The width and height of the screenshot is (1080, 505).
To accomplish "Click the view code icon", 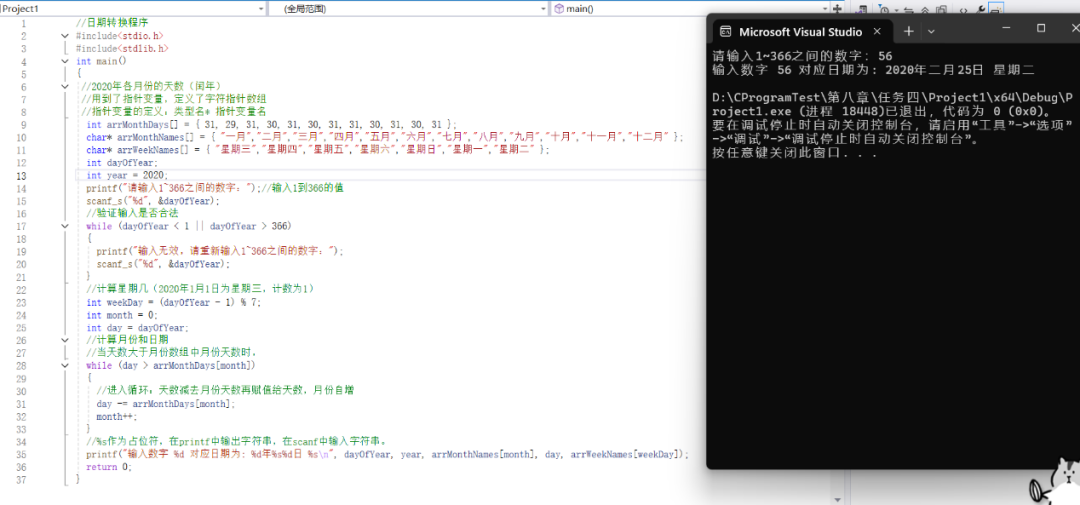I will (964, 10).
